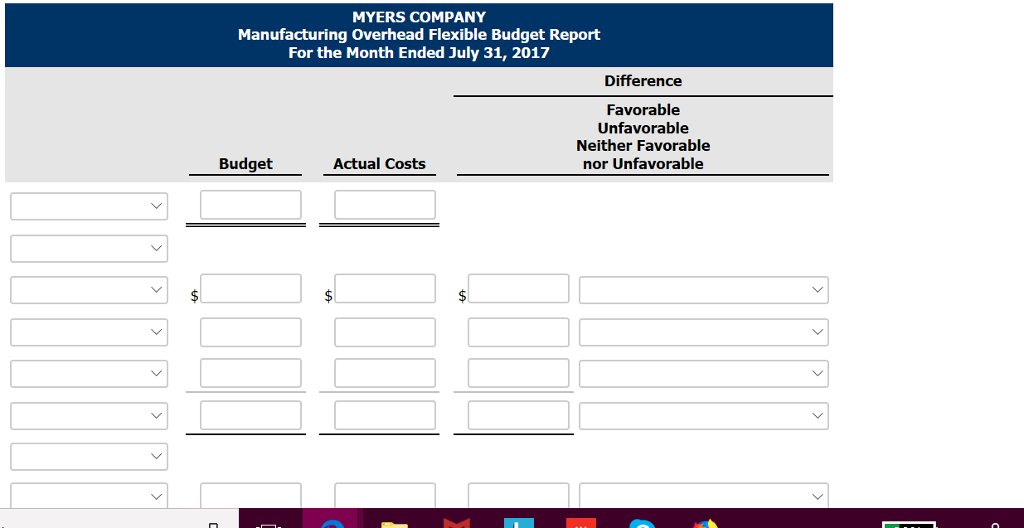The width and height of the screenshot is (1024, 528).
Task: Expand the sixth row's line-item dropdown
Action: point(89,416)
